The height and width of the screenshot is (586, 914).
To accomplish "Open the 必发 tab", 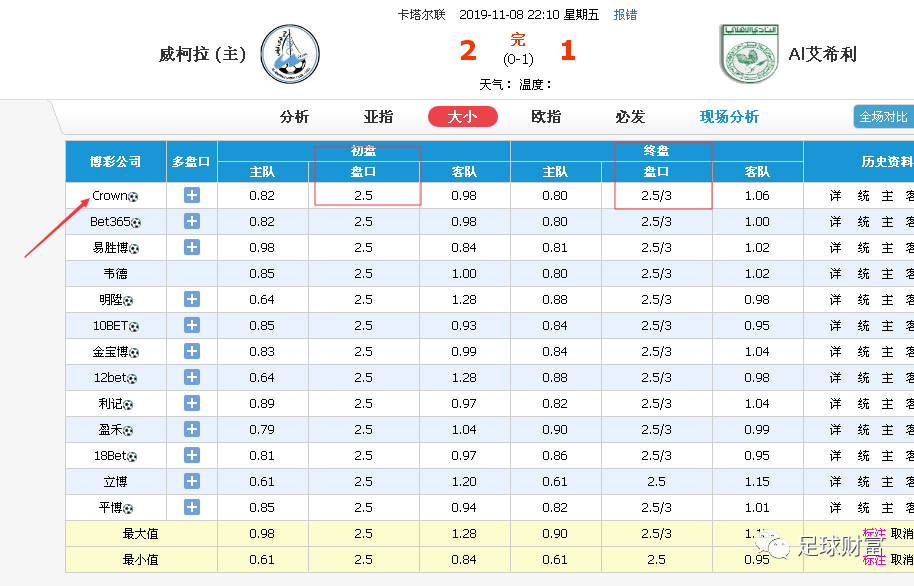I will click(630, 117).
